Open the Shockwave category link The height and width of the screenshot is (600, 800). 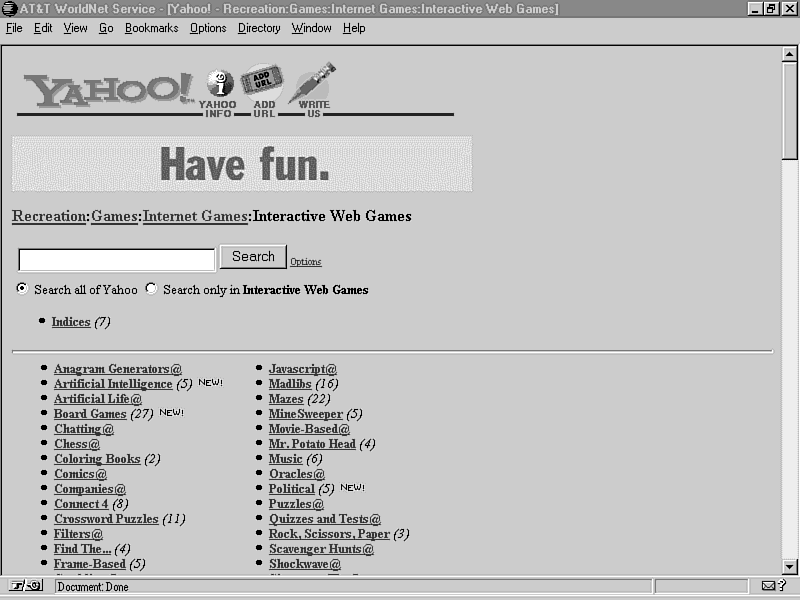[305, 564]
